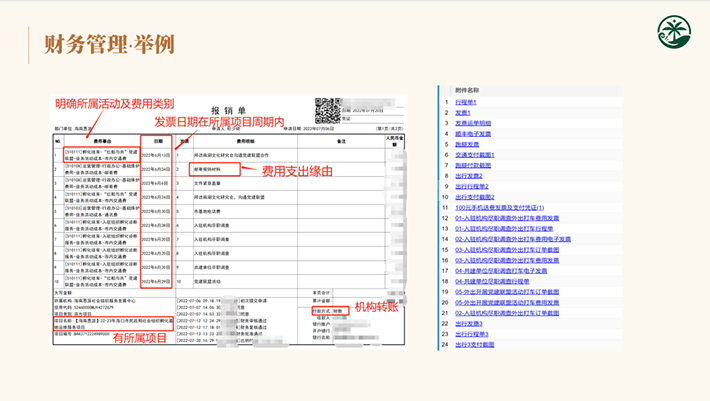
Task: Open row 12 link 01-入驻机构尽职调查外出打车费用发票
Action: [507, 218]
